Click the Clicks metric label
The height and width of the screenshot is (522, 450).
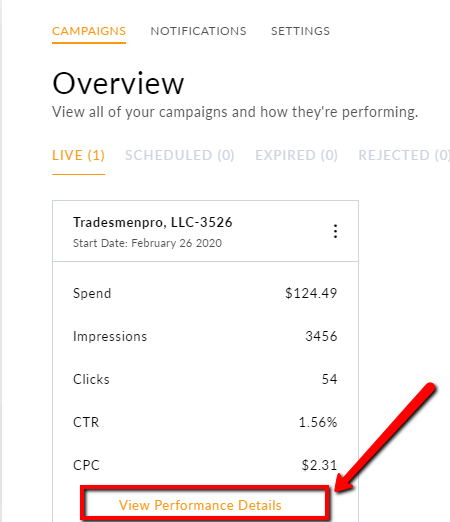(91, 379)
